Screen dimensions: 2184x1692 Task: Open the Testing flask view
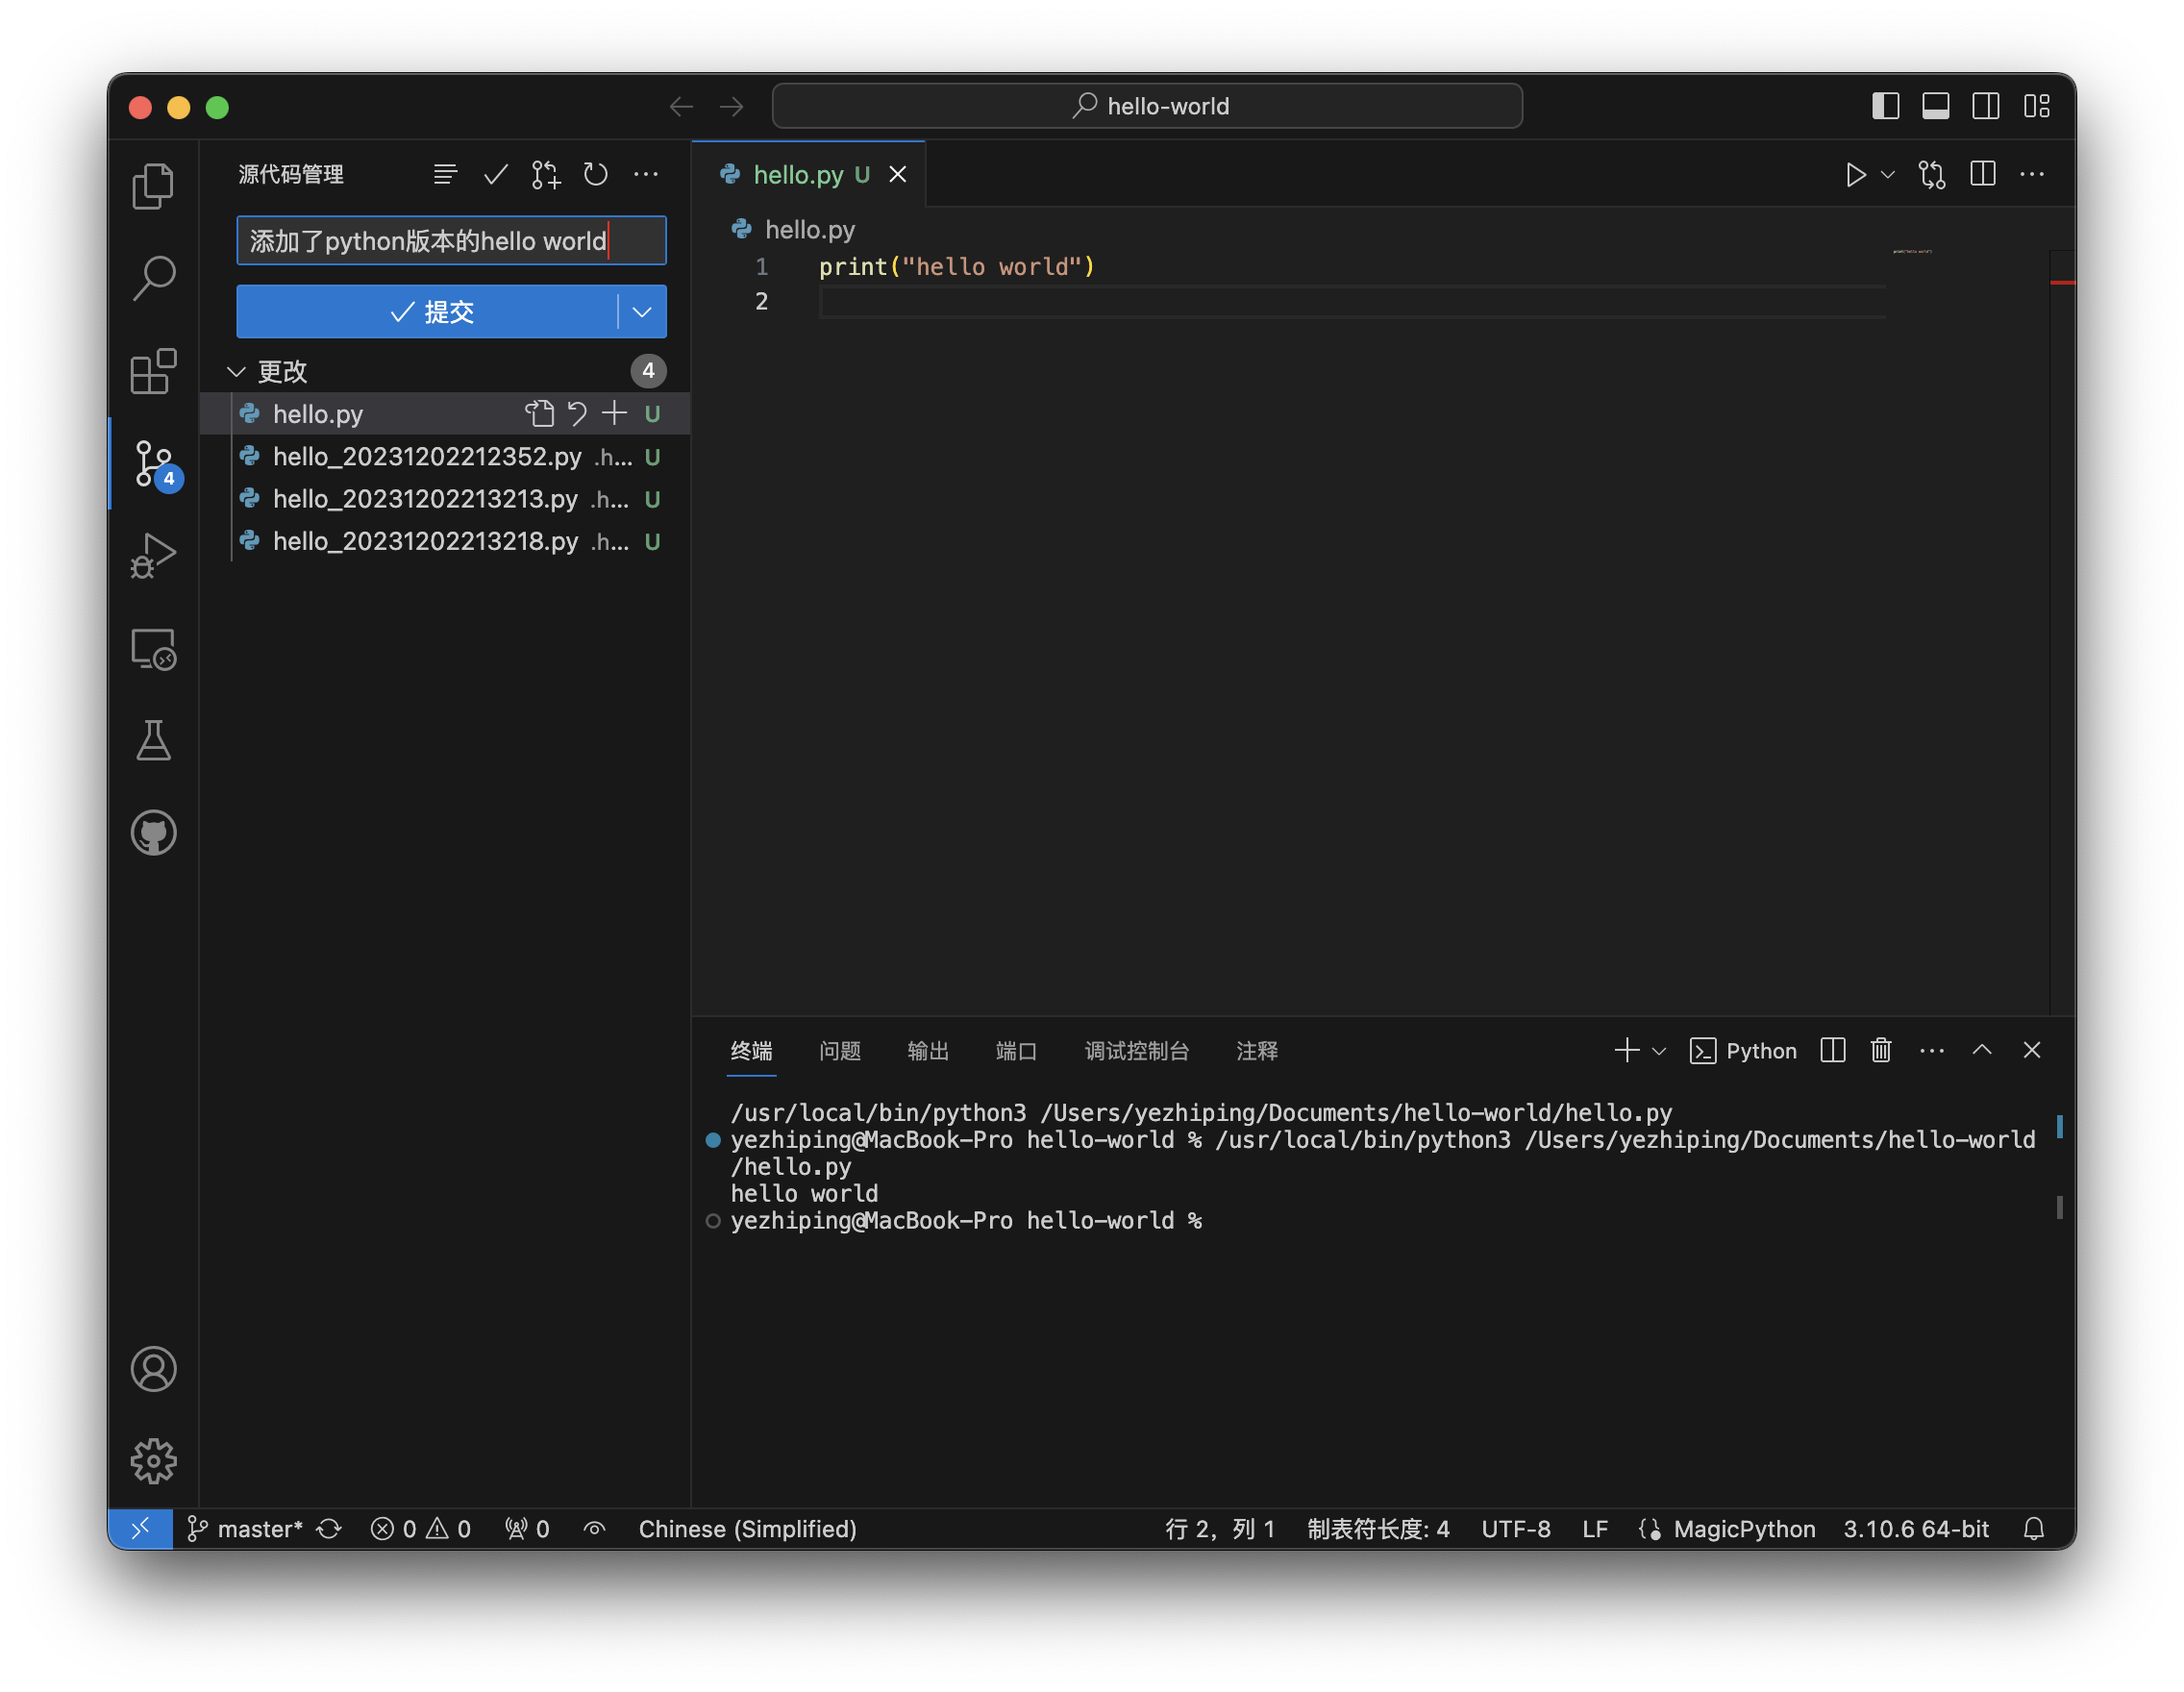click(153, 741)
